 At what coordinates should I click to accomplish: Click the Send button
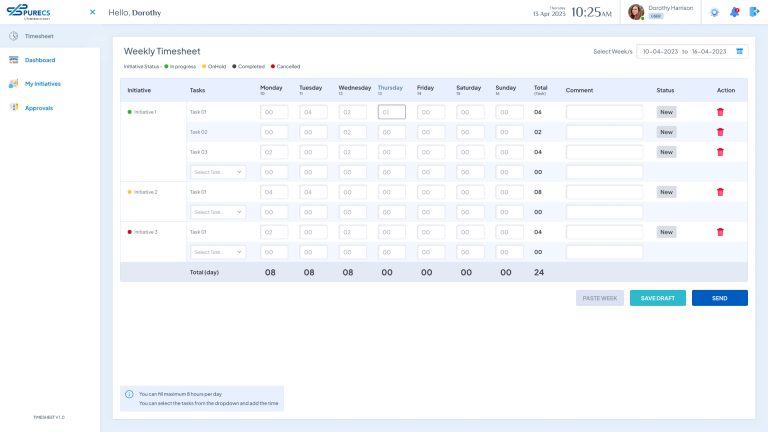click(719, 298)
